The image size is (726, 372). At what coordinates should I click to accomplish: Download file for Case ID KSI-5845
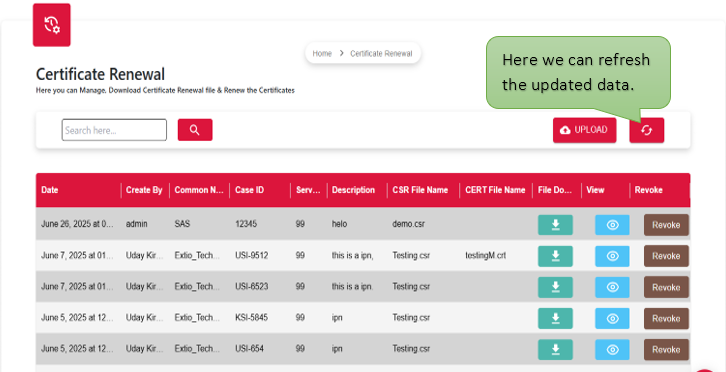[555, 319]
